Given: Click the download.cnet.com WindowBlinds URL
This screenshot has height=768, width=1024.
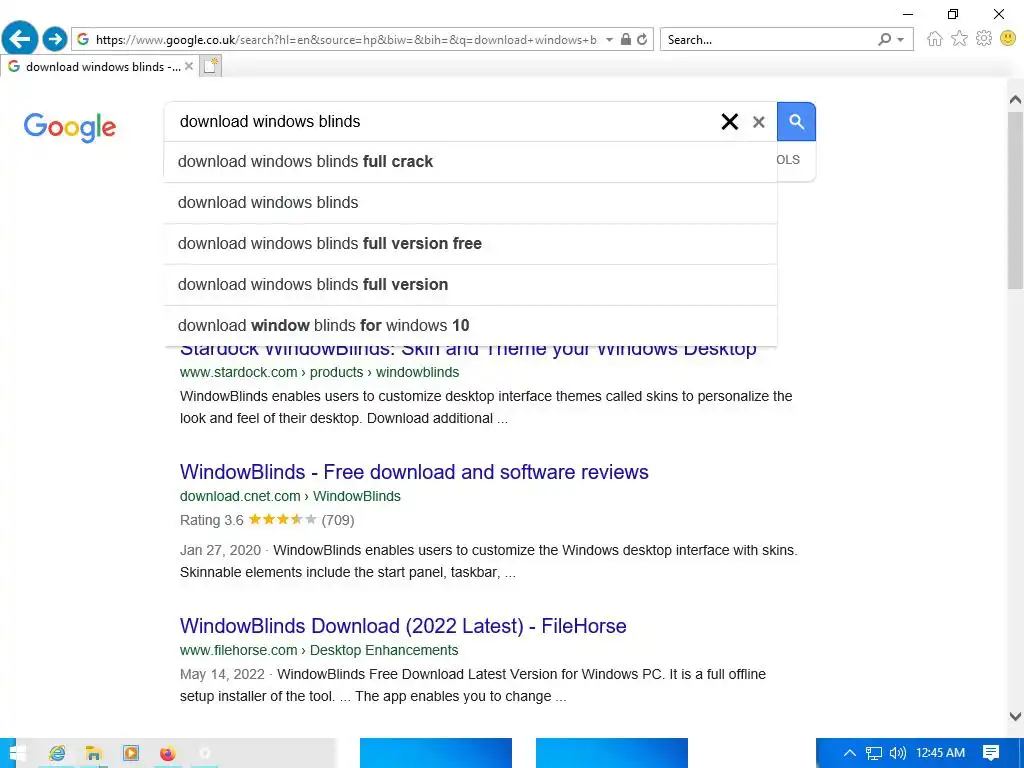Looking at the screenshot, I should (x=290, y=496).
